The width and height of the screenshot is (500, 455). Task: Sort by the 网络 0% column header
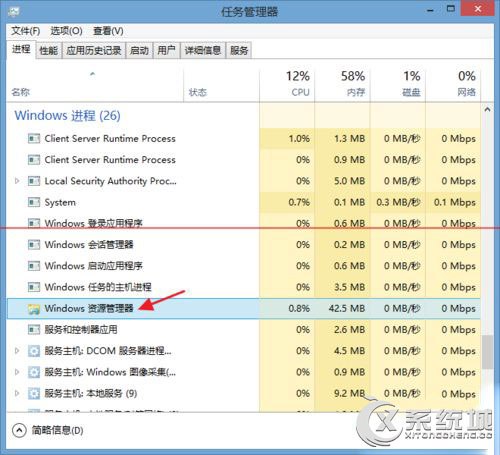pyautogui.click(x=453, y=85)
